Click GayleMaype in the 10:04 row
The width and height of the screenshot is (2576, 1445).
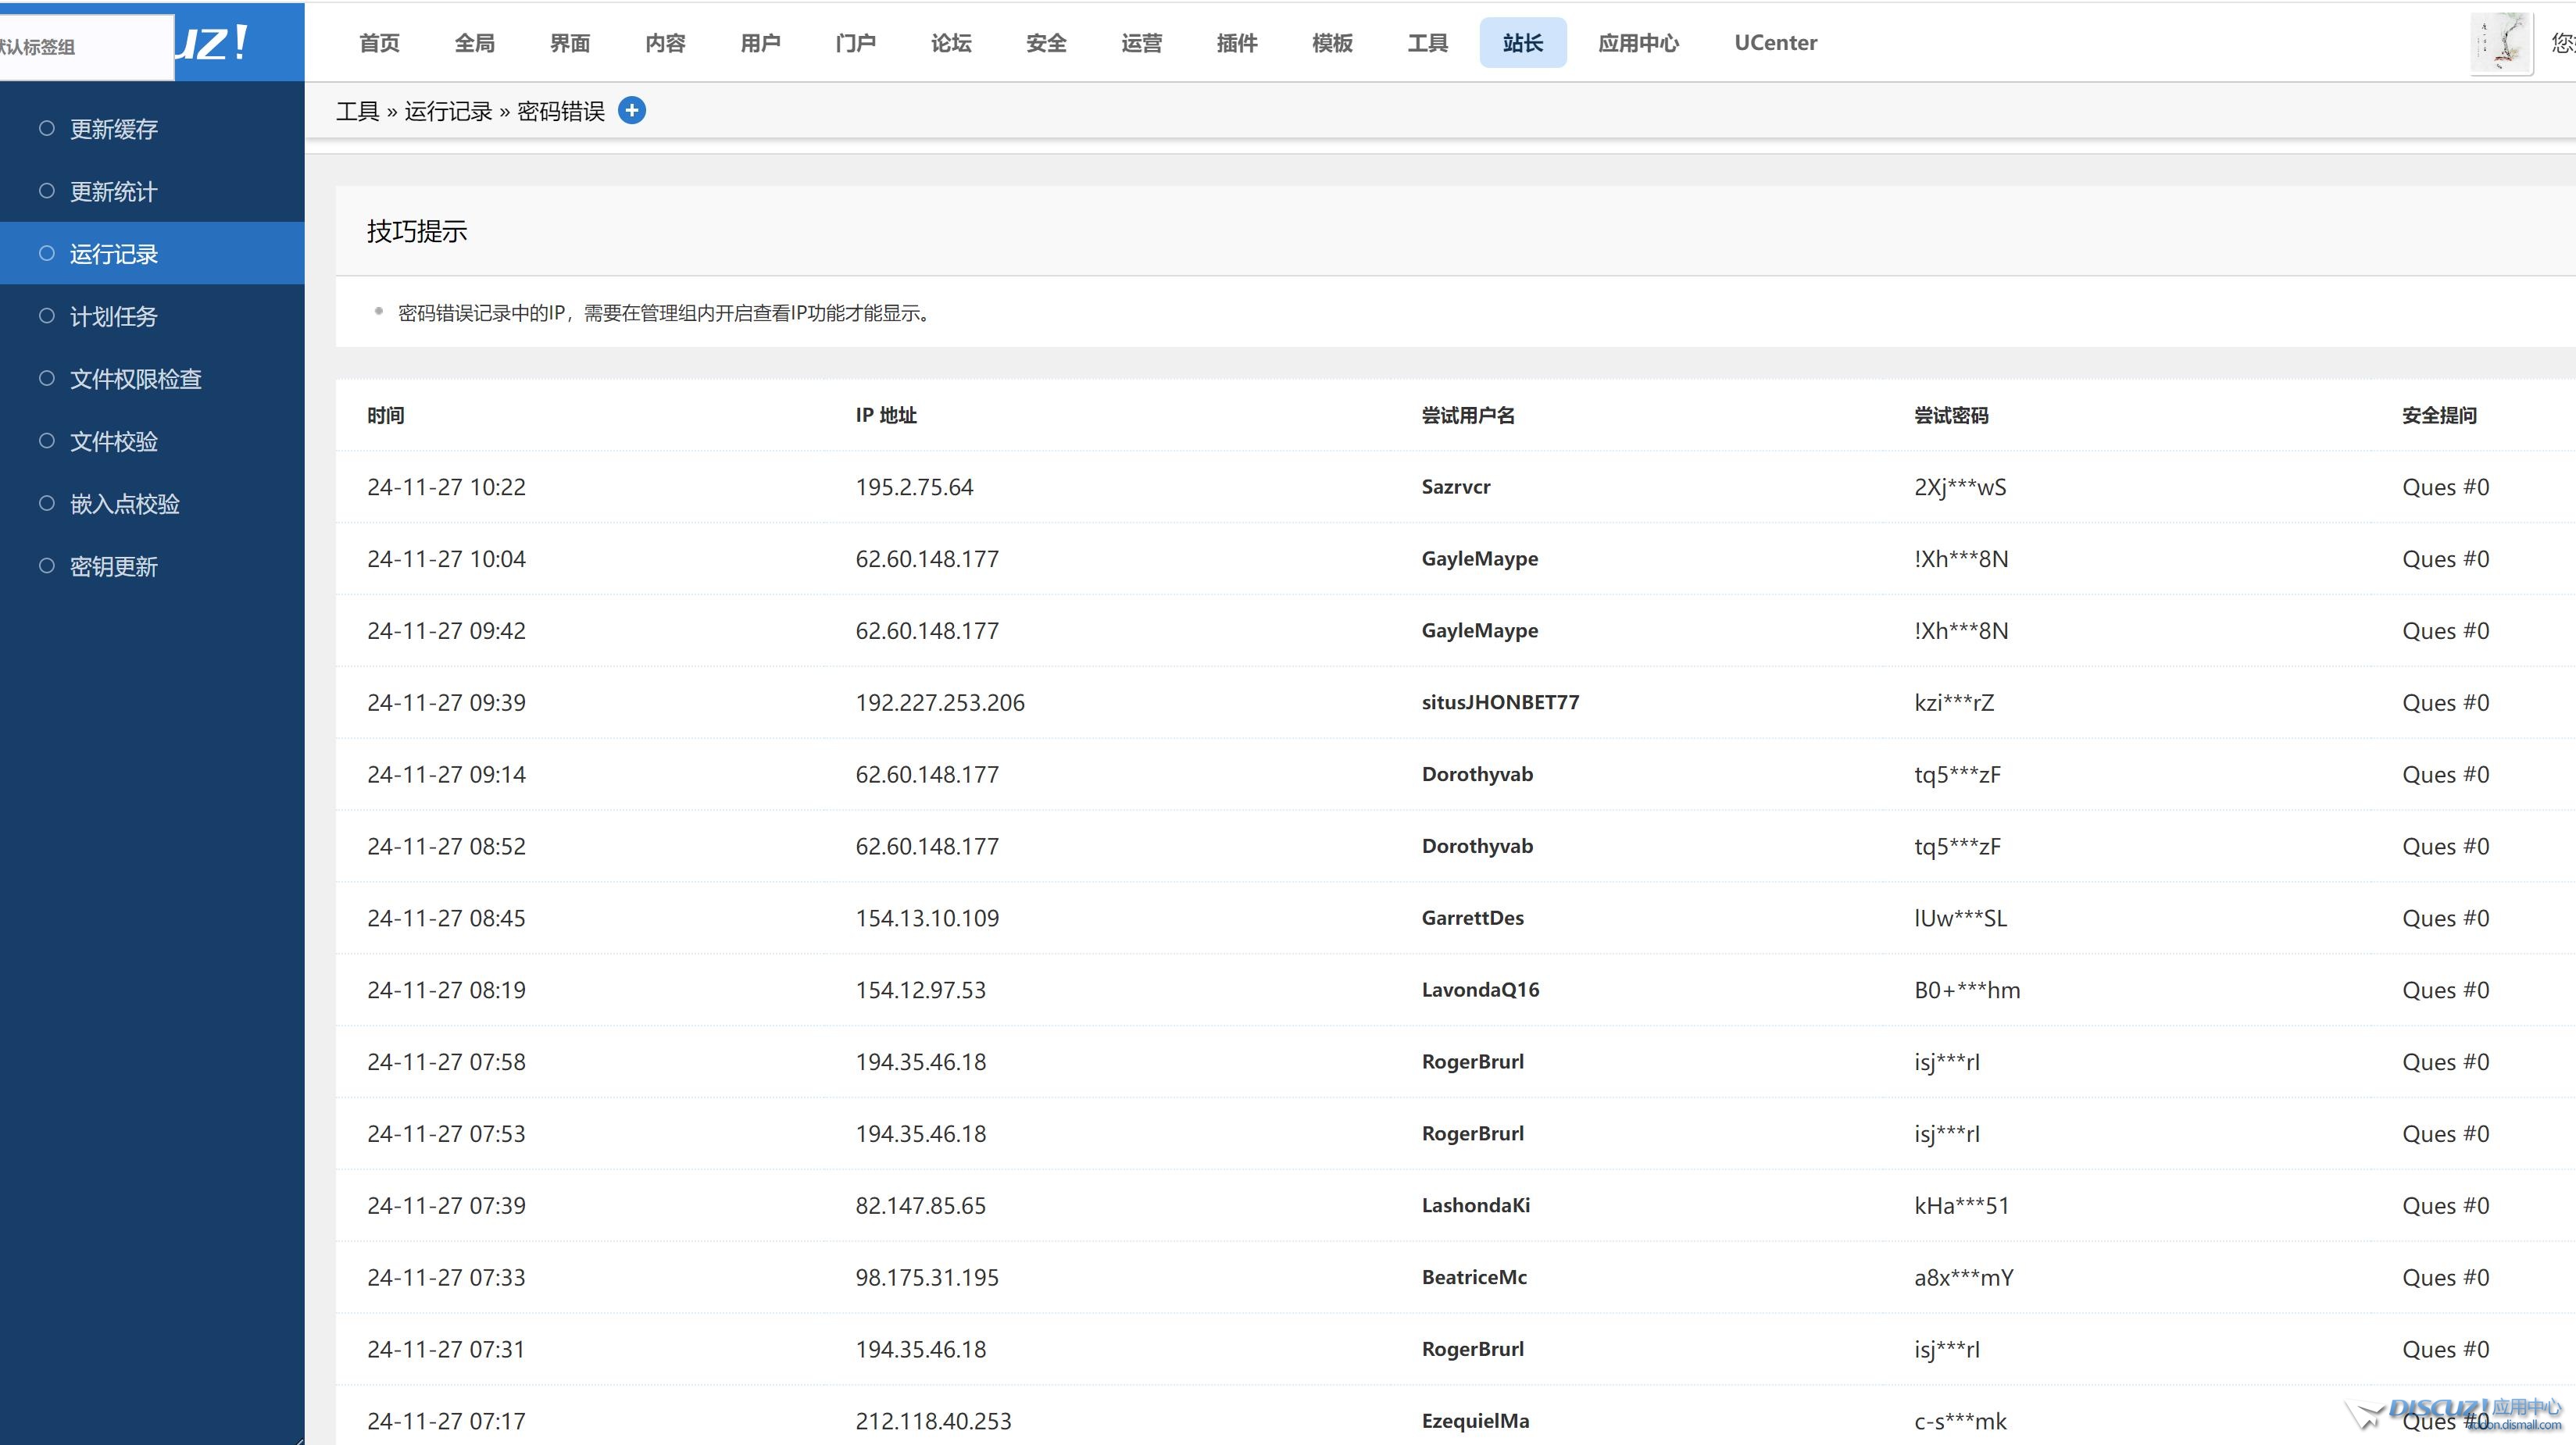pyautogui.click(x=1480, y=559)
